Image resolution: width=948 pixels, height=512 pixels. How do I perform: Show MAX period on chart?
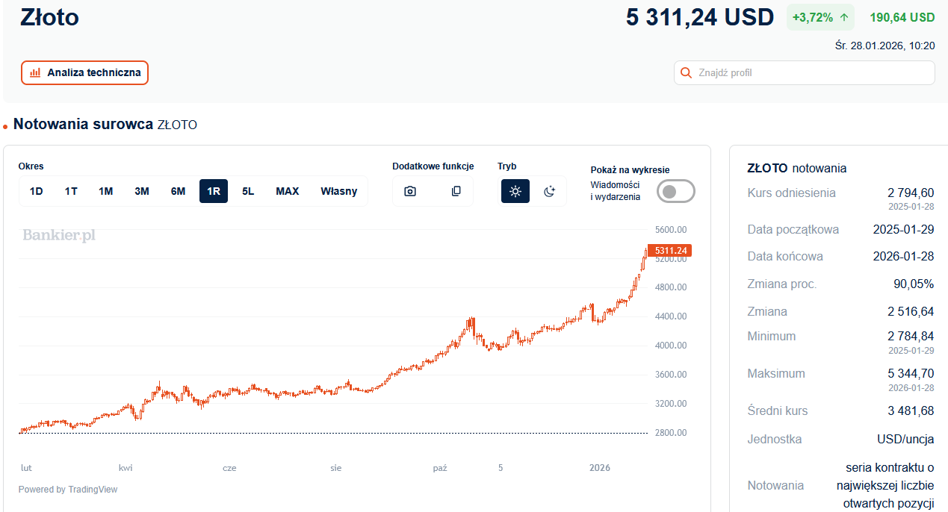[287, 191]
